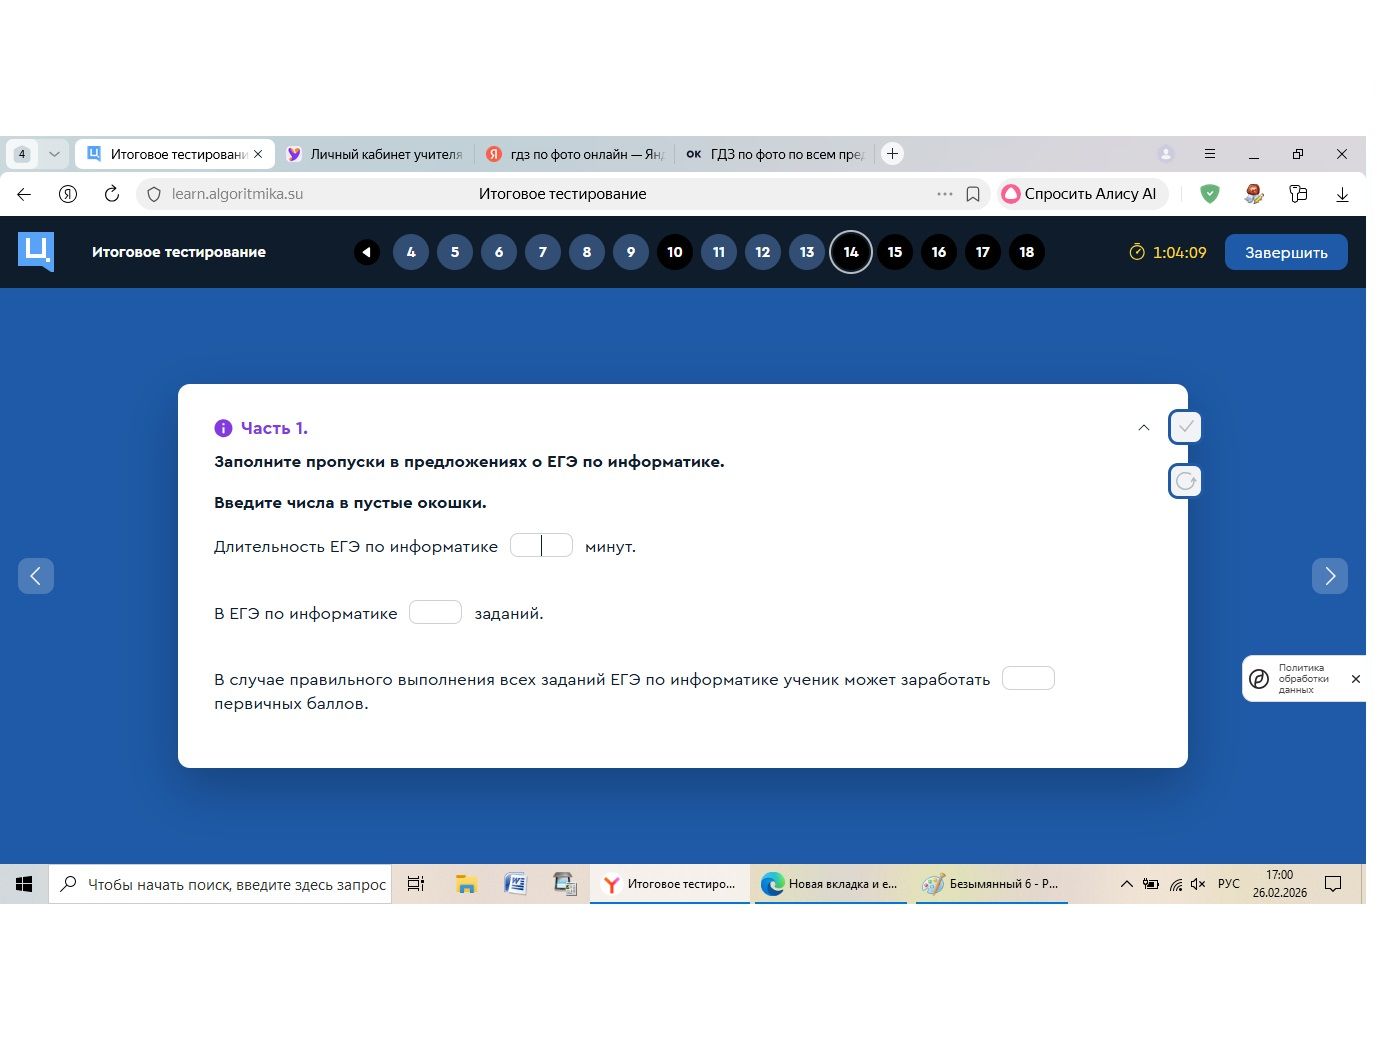Open the downloads arrow icon
This screenshot has height=1041, width=1392.
tap(1343, 194)
